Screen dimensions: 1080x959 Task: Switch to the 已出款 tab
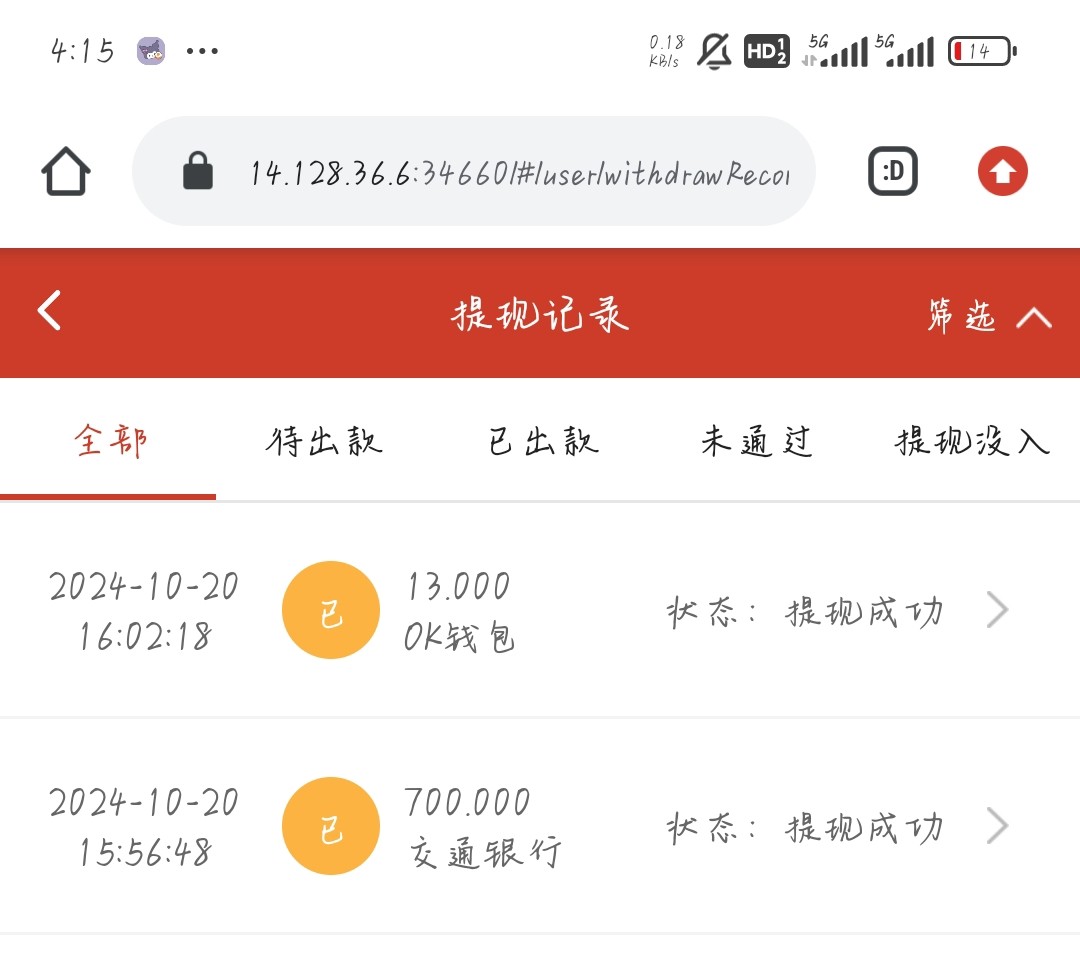point(542,441)
